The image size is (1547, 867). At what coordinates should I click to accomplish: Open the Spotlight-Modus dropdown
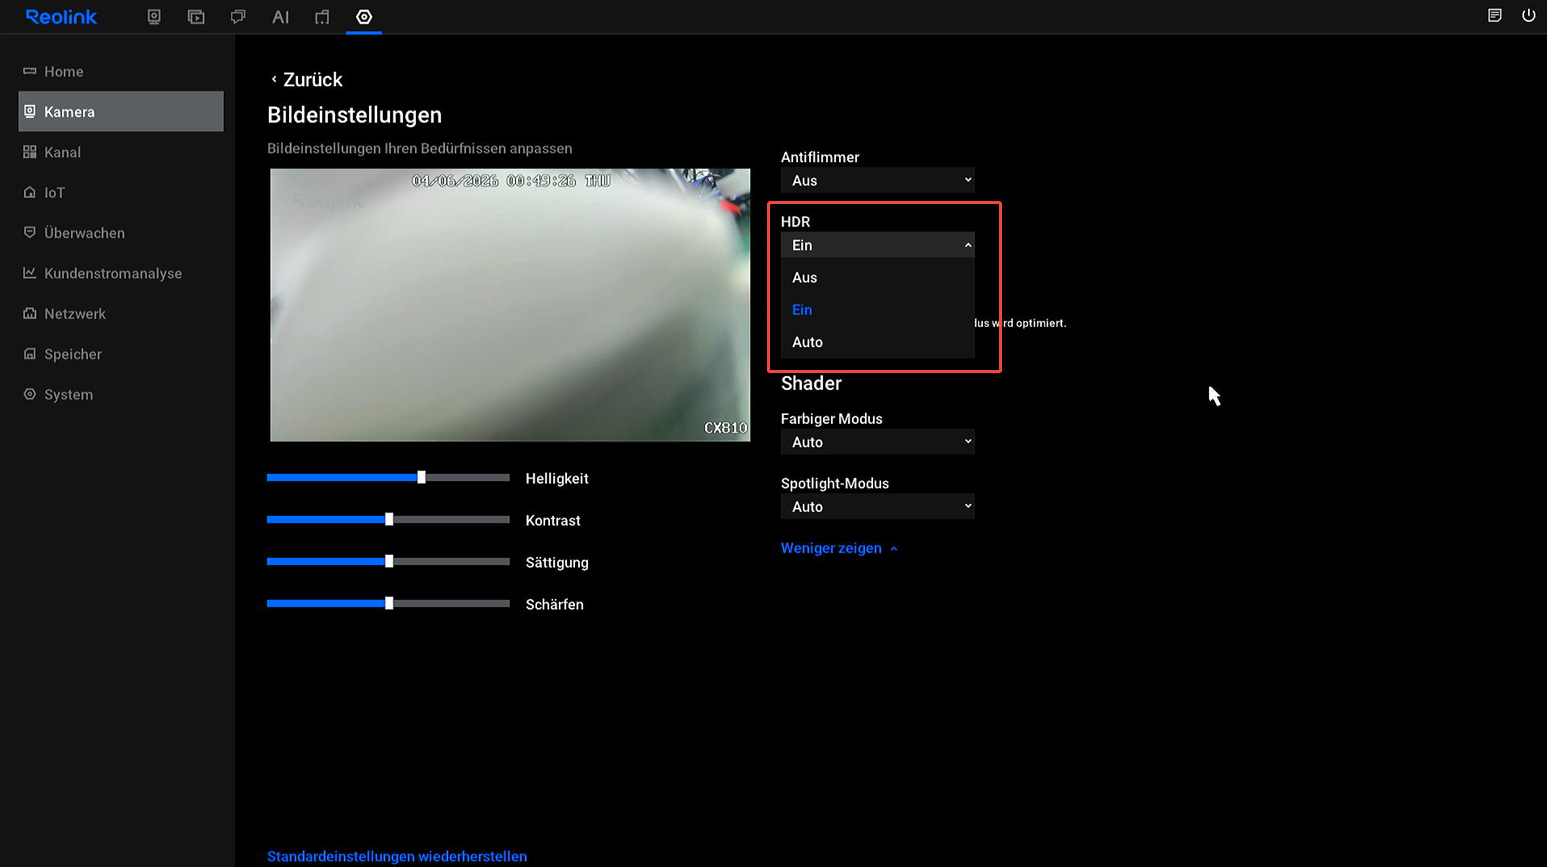pos(877,507)
